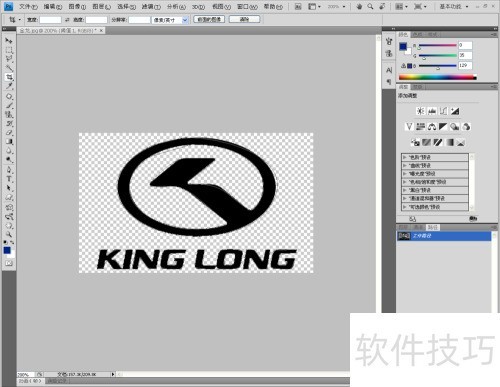The image size is (500, 387).
Task: Select the Rectangular Marquee tool
Action: coord(9,50)
